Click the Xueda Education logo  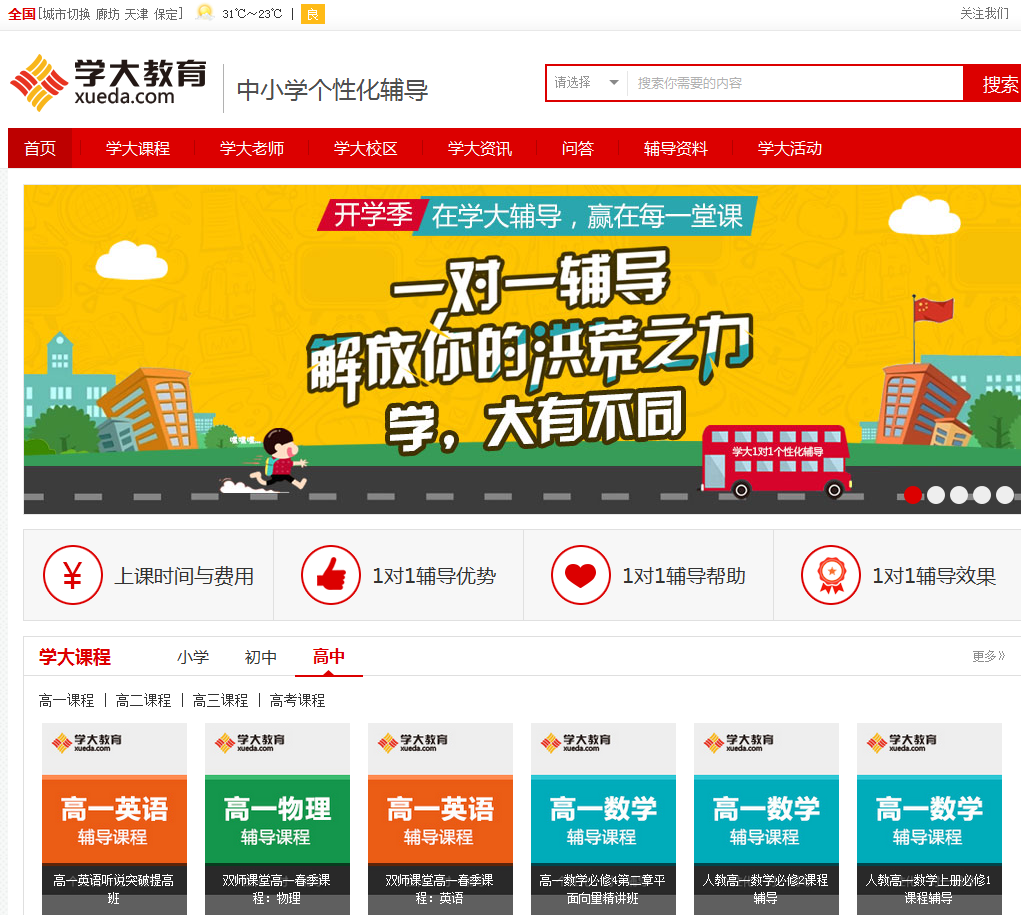coord(108,83)
